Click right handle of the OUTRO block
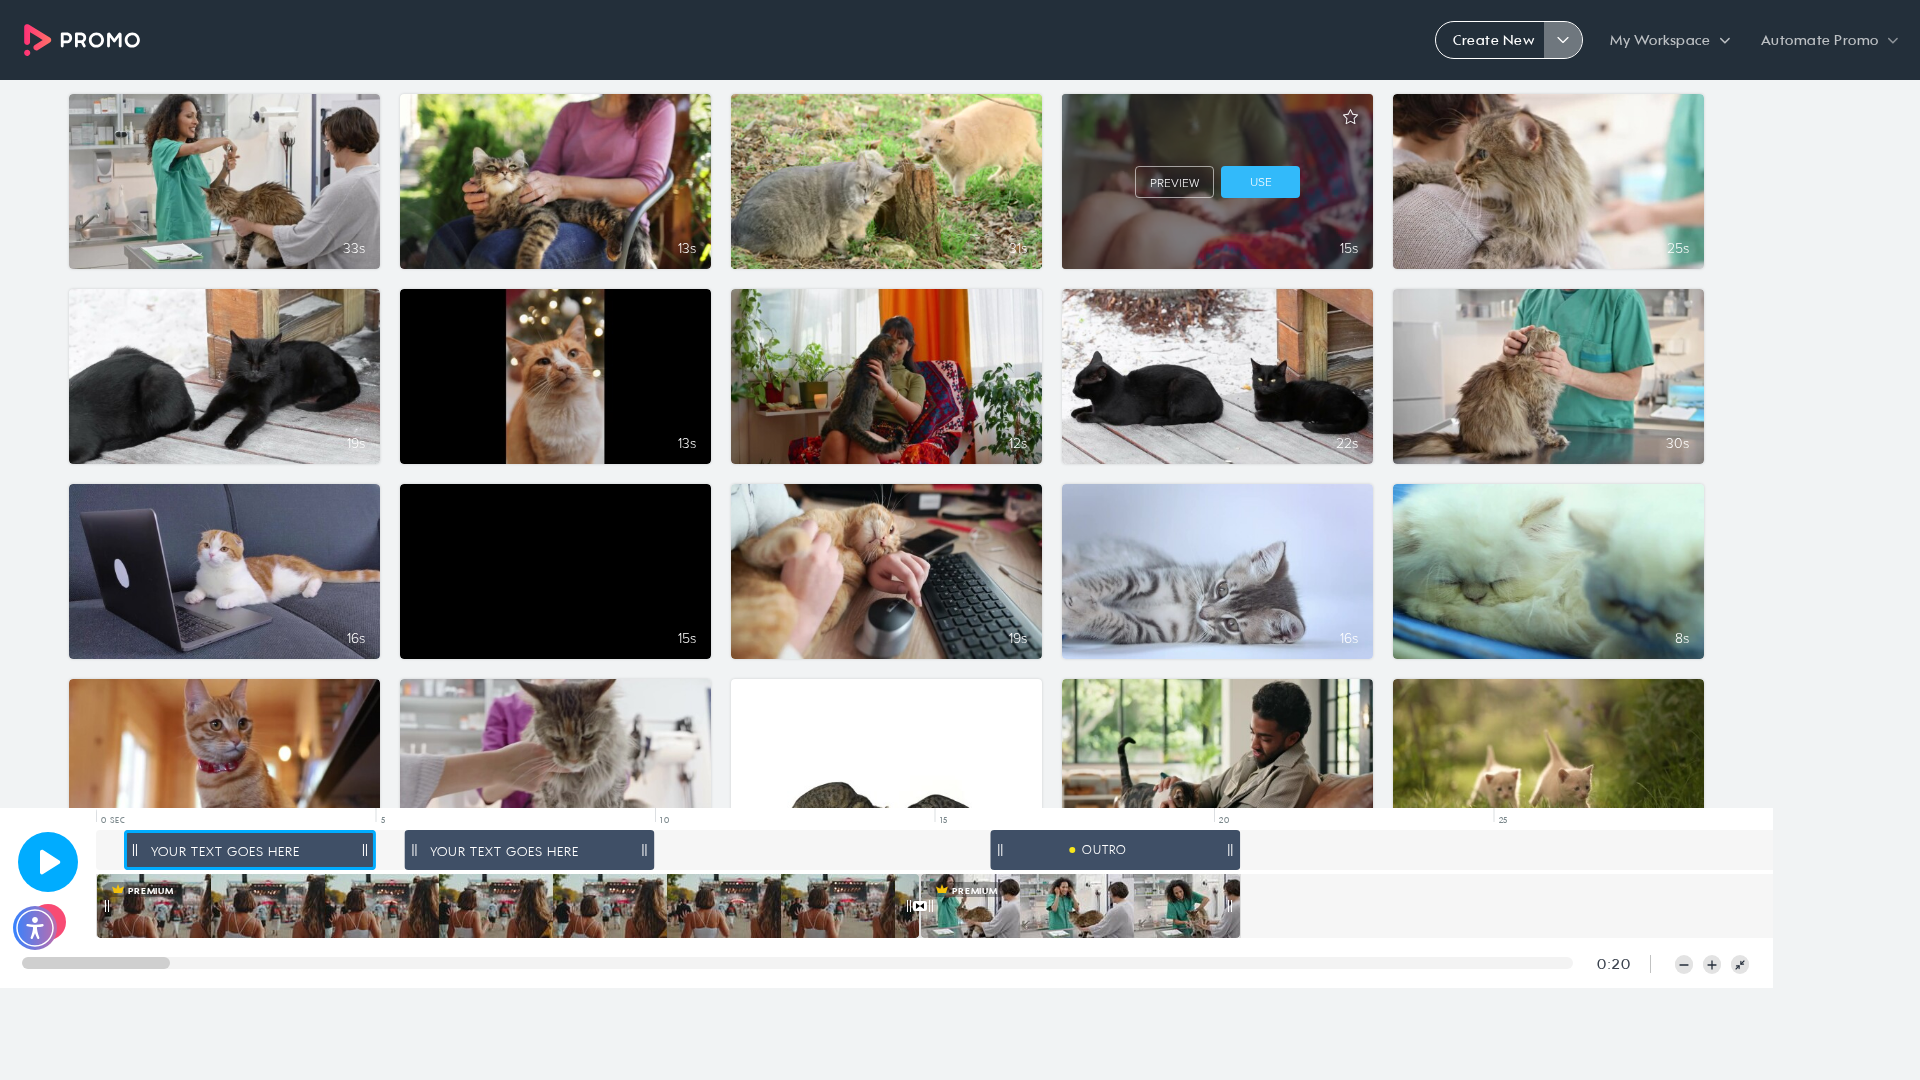Viewport: 1920px width, 1080px height. point(1230,850)
